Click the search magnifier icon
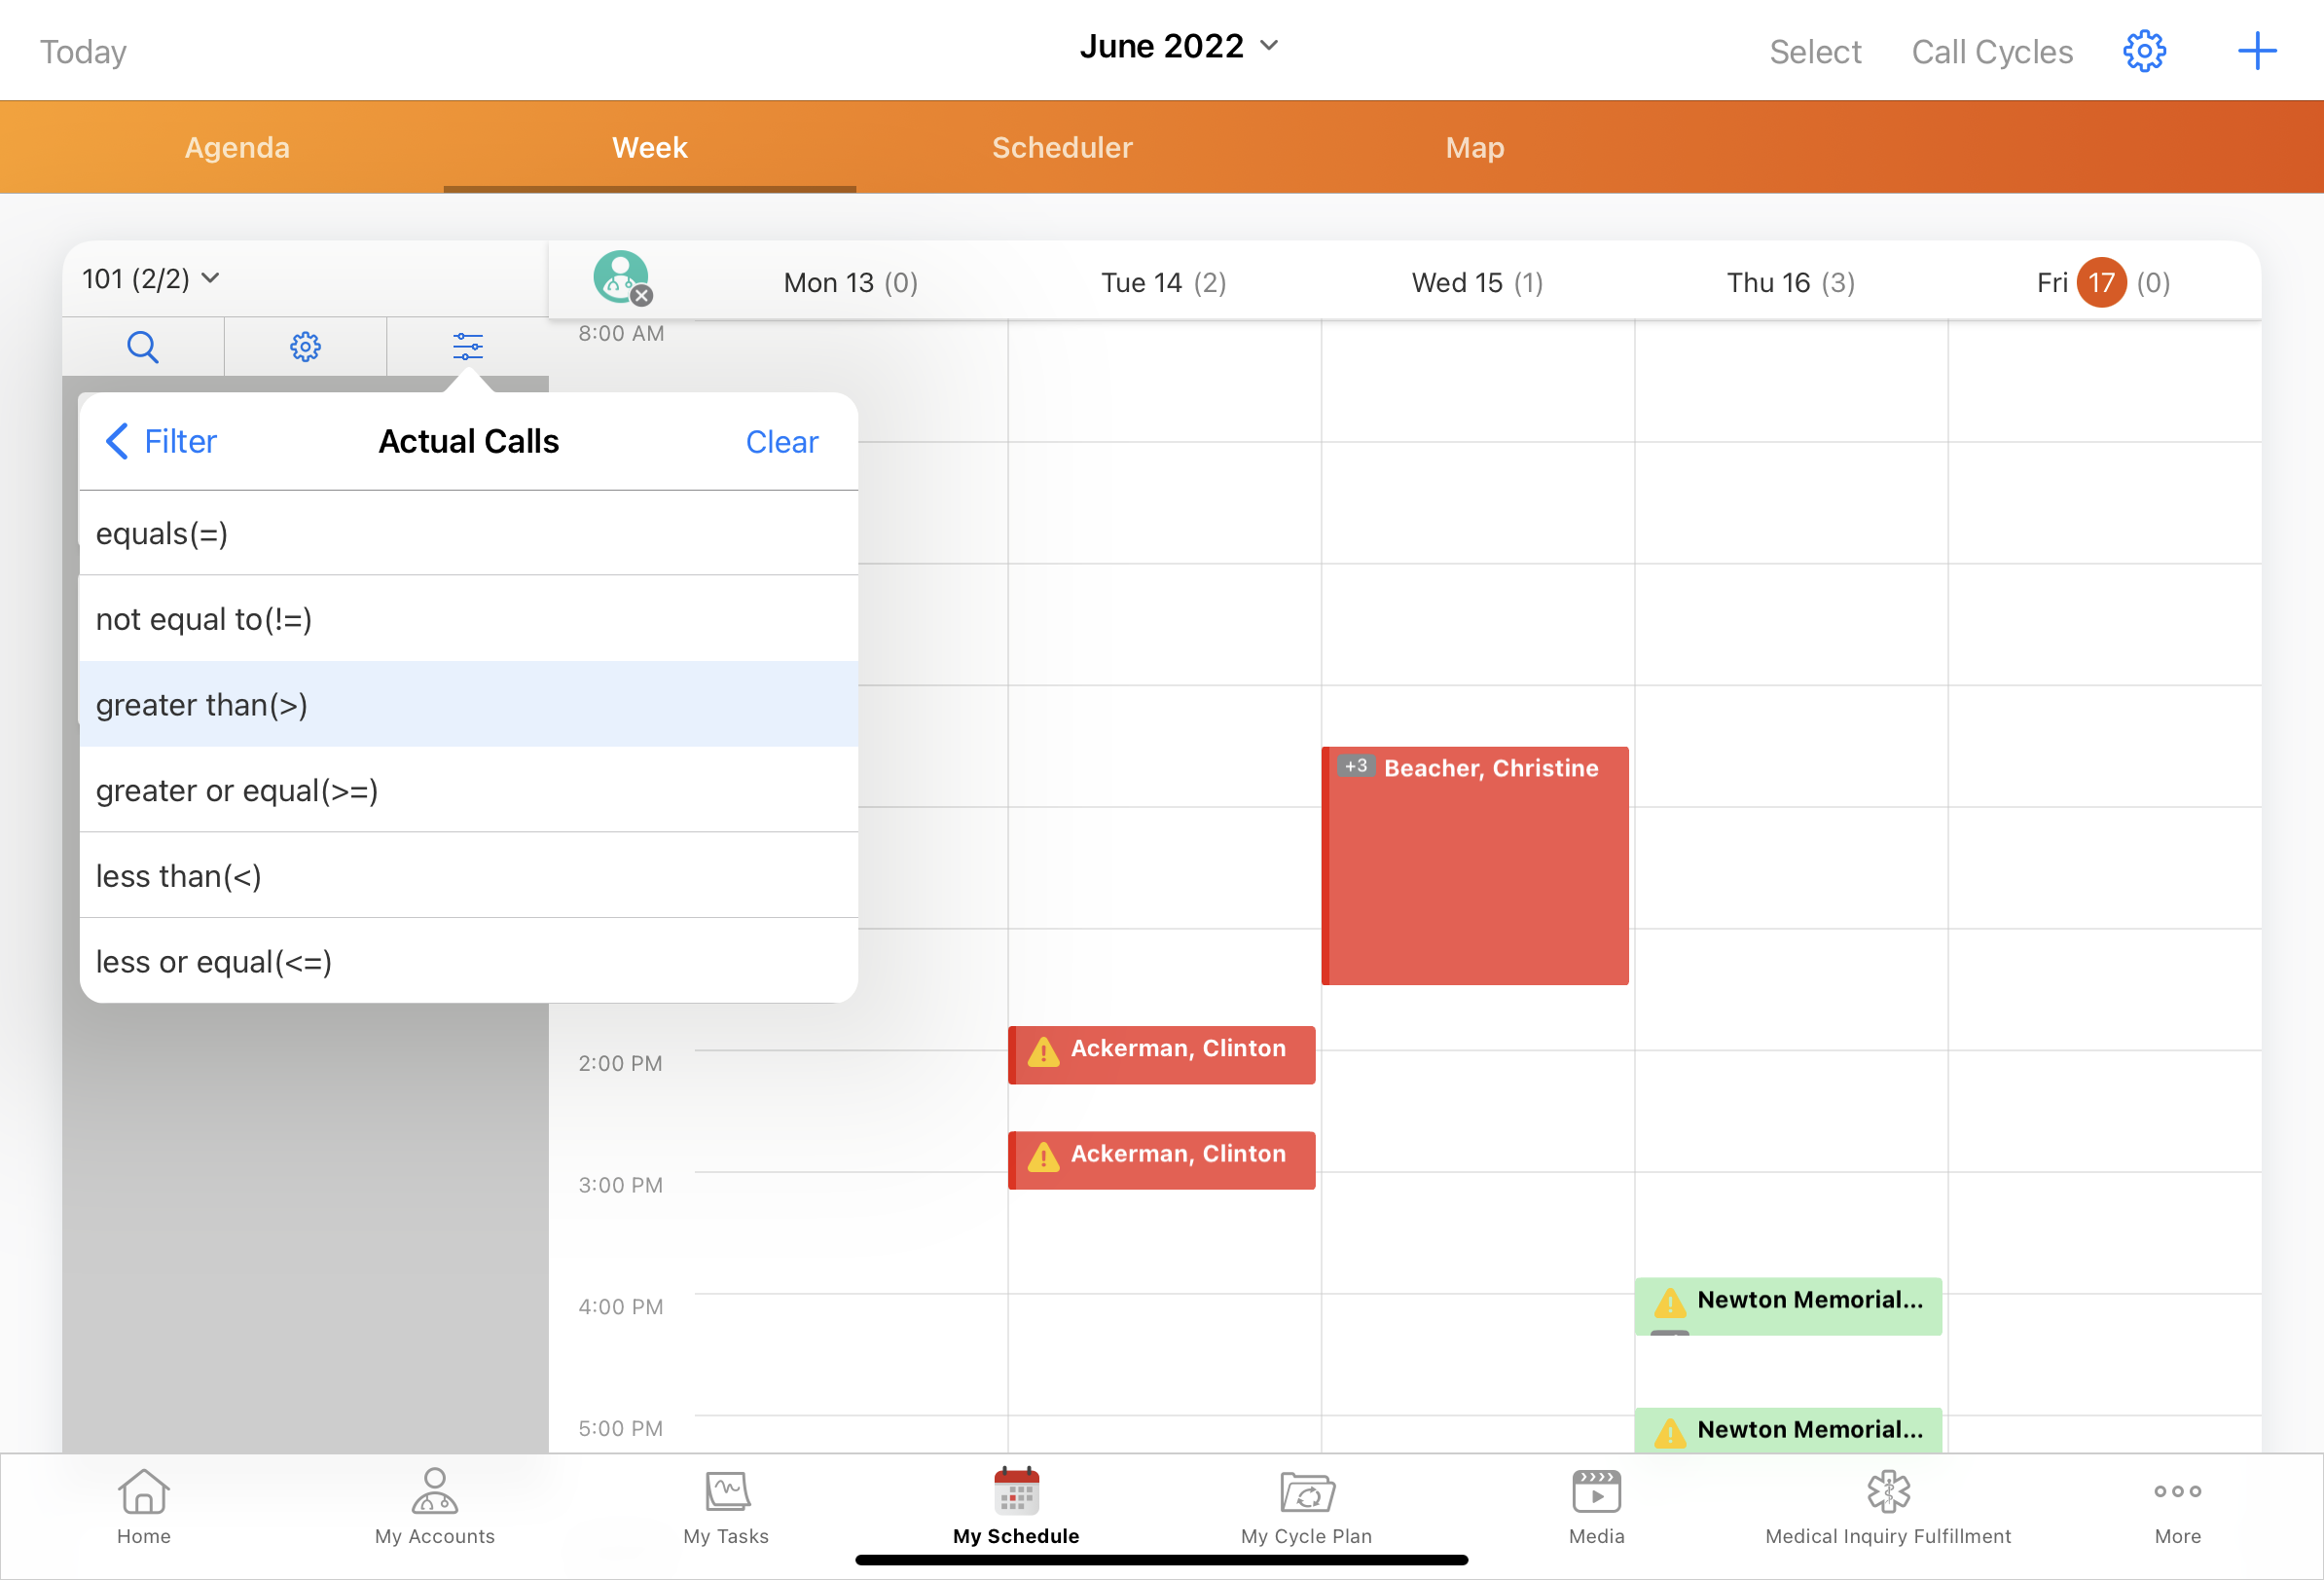The height and width of the screenshot is (1580, 2324). pos(143,347)
